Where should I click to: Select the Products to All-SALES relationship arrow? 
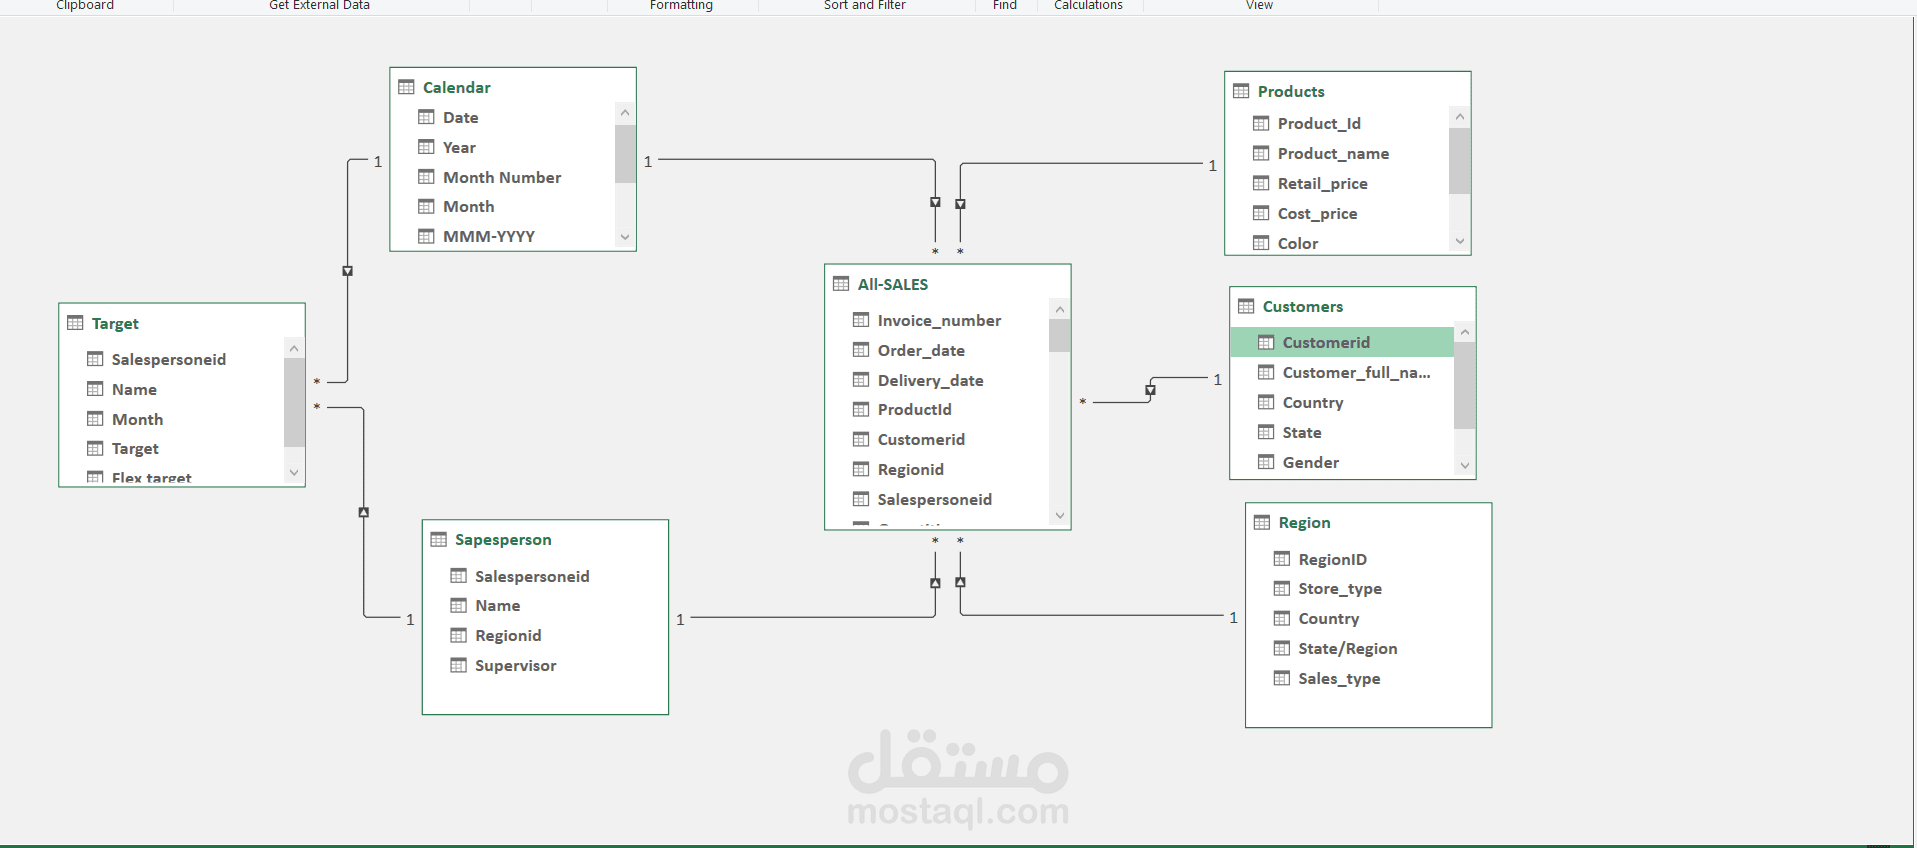click(x=960, y=204)
